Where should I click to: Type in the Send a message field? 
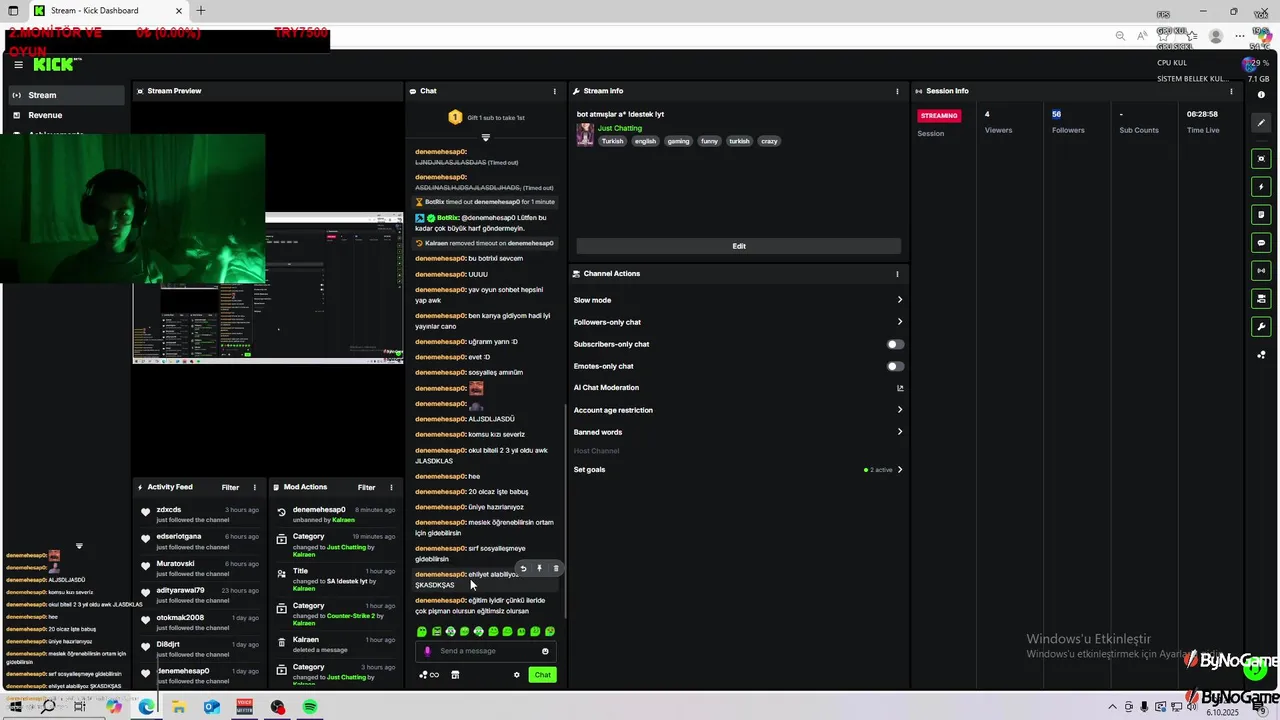point(488,651)
